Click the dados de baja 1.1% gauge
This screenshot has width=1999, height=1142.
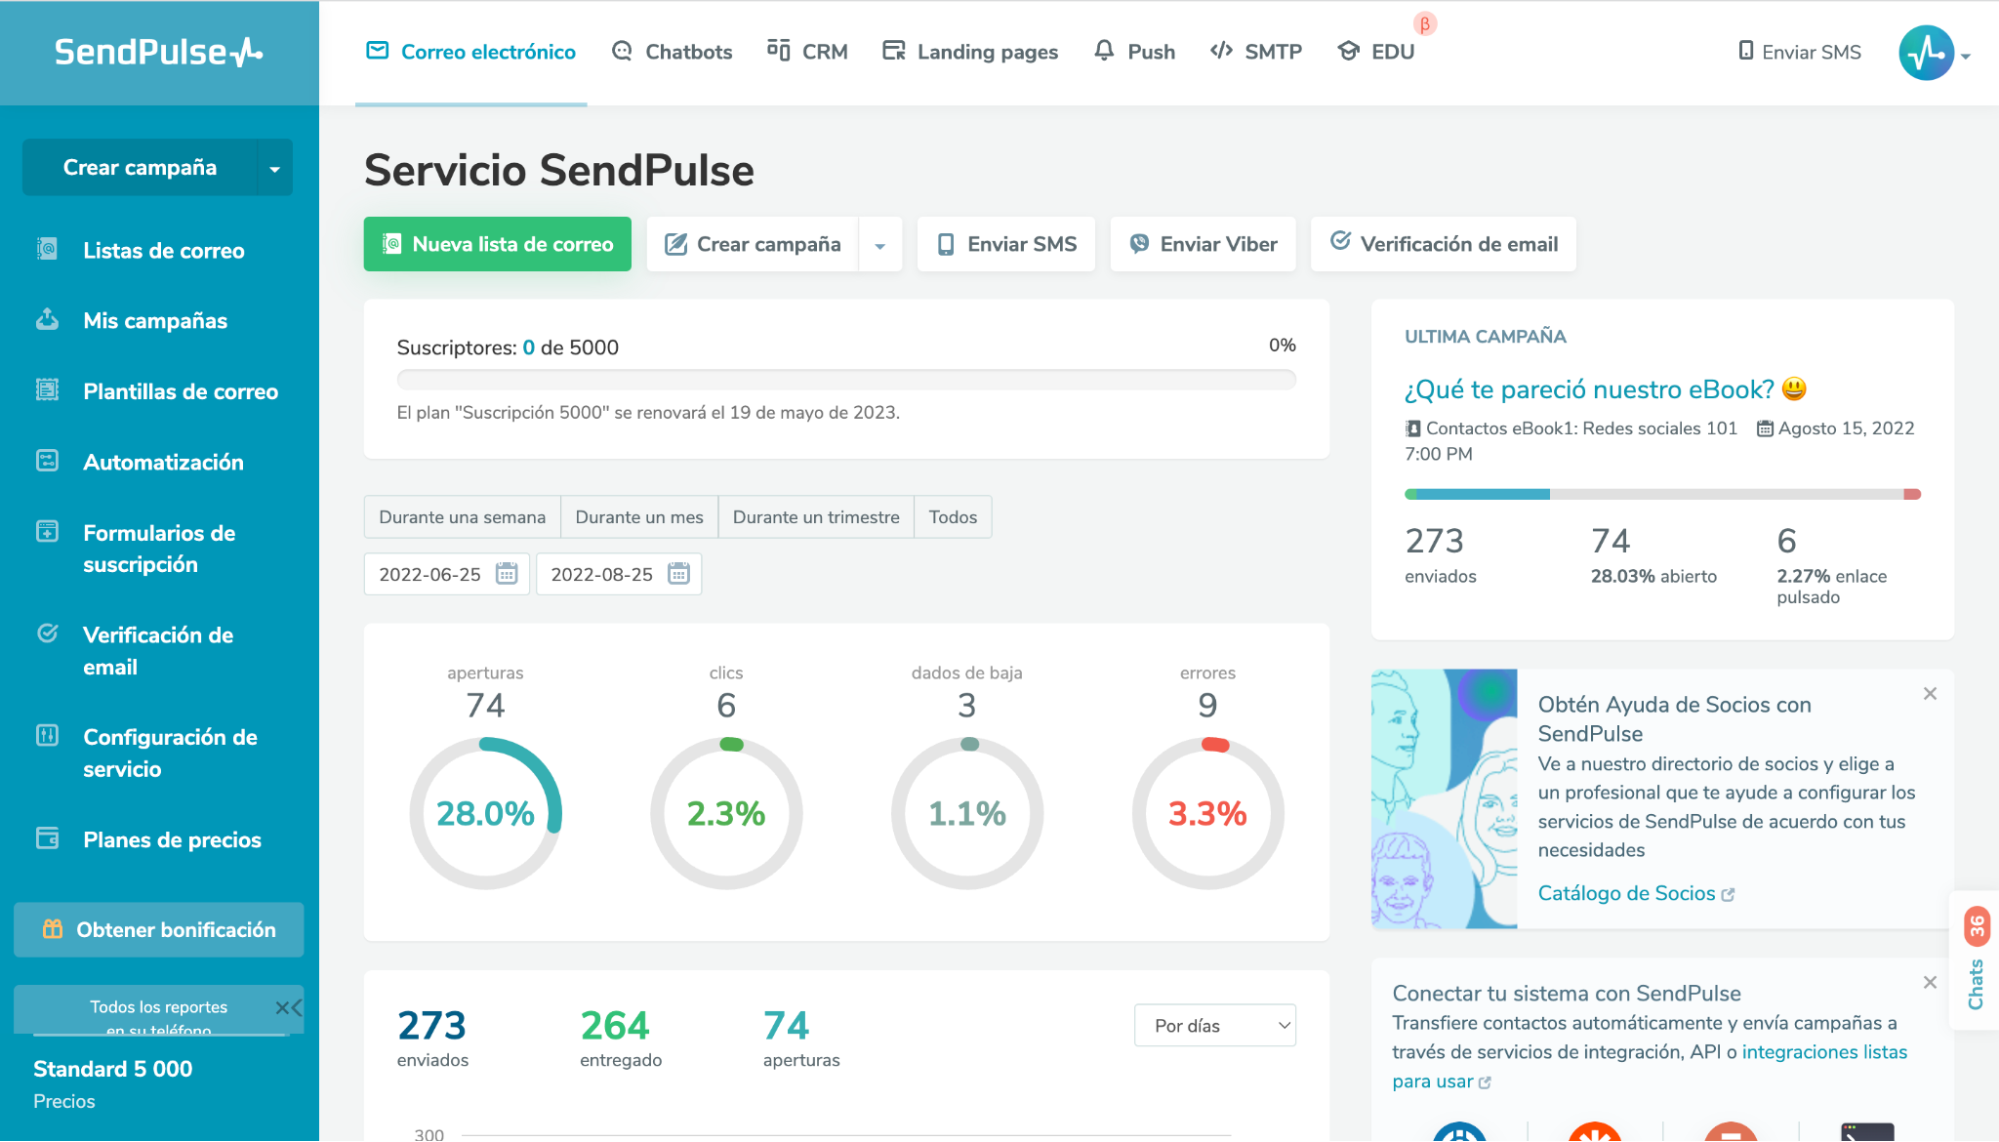(x=967, y=813)
